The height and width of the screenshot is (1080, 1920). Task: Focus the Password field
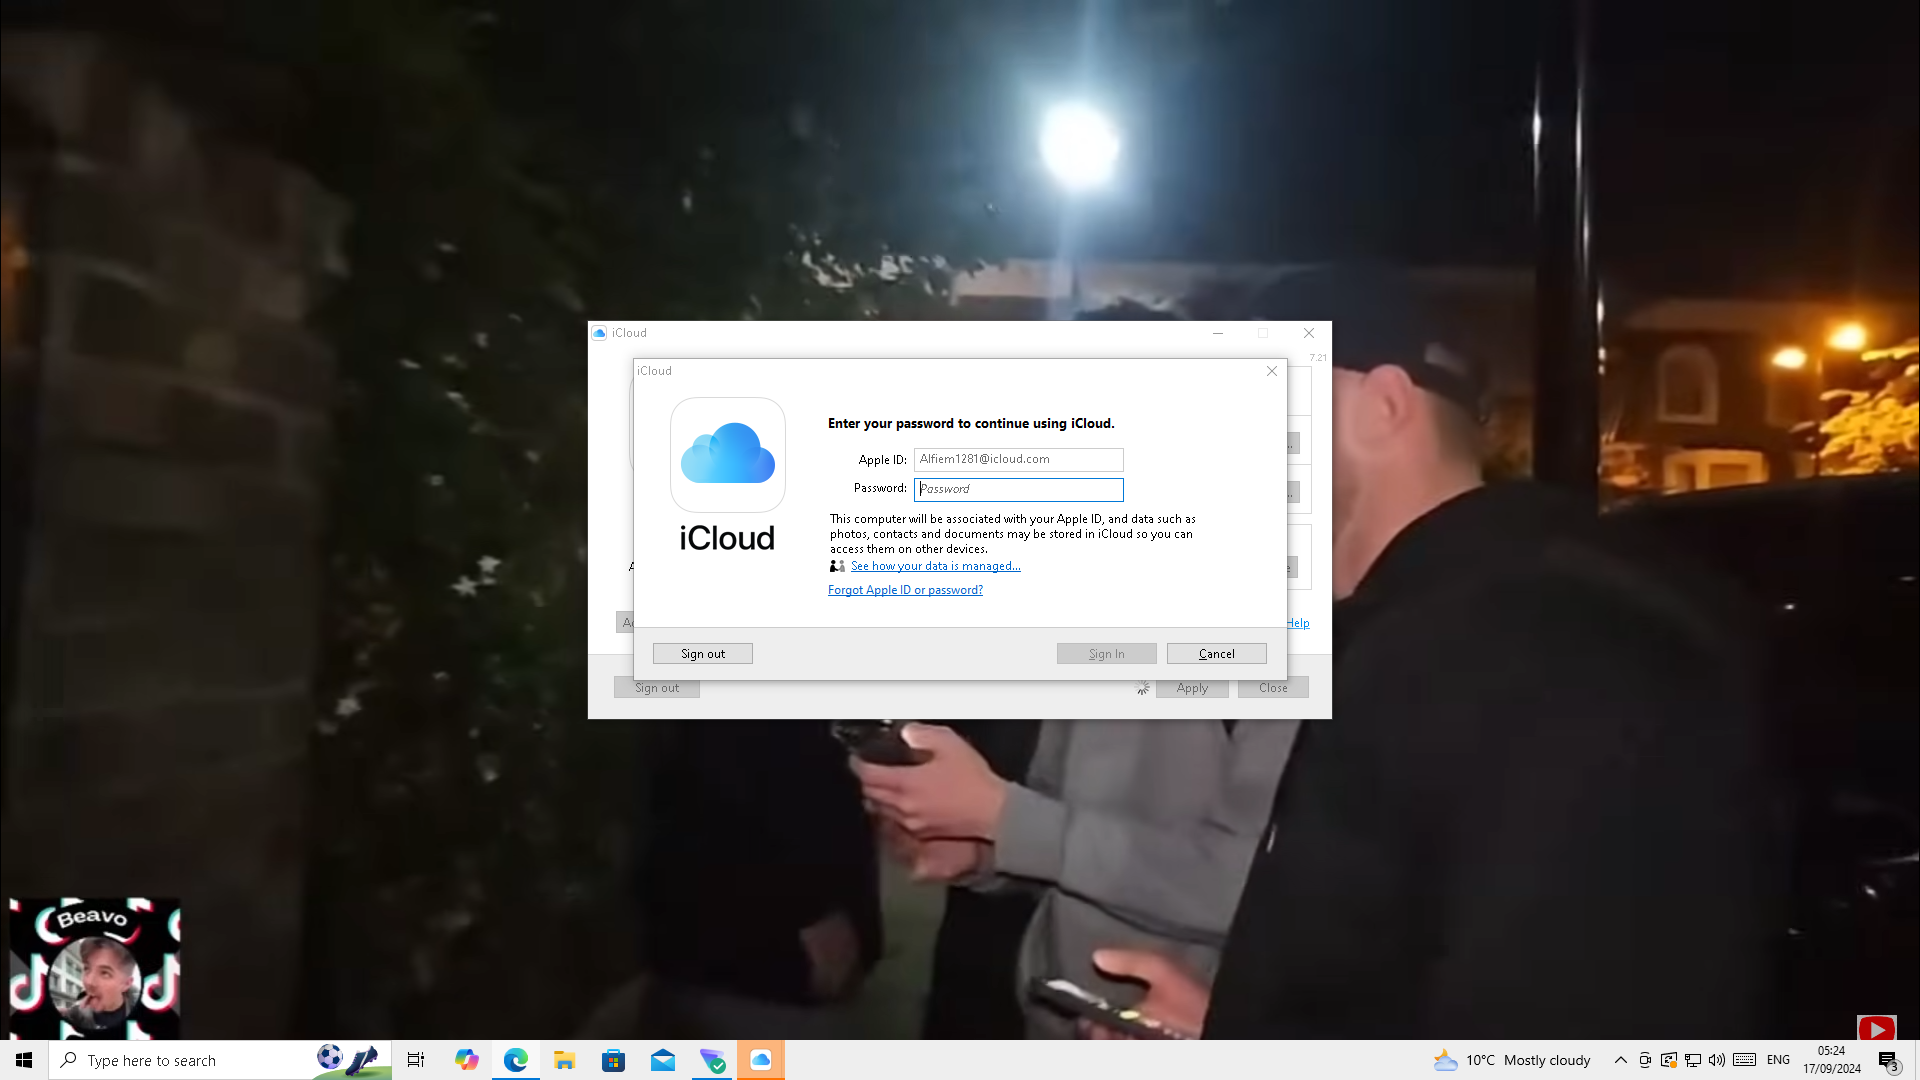[1018, 489]
